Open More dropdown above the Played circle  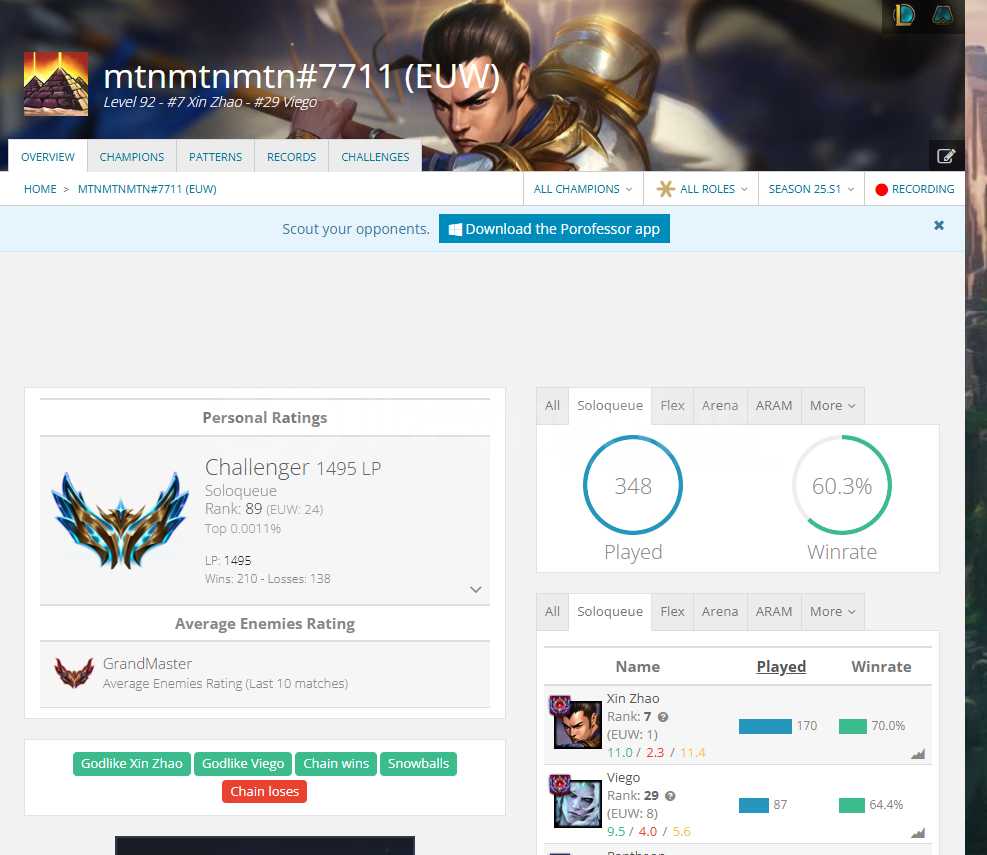(833, 405)
